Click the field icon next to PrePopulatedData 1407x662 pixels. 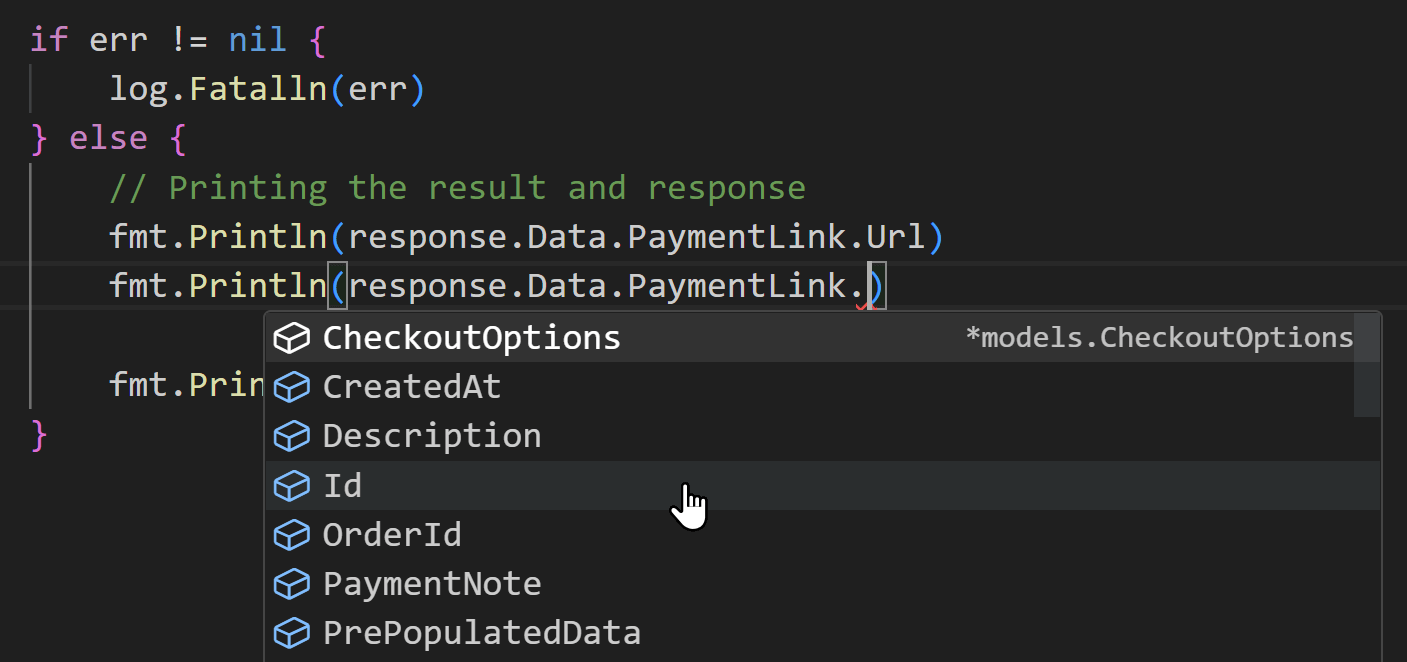click(291, 632)
